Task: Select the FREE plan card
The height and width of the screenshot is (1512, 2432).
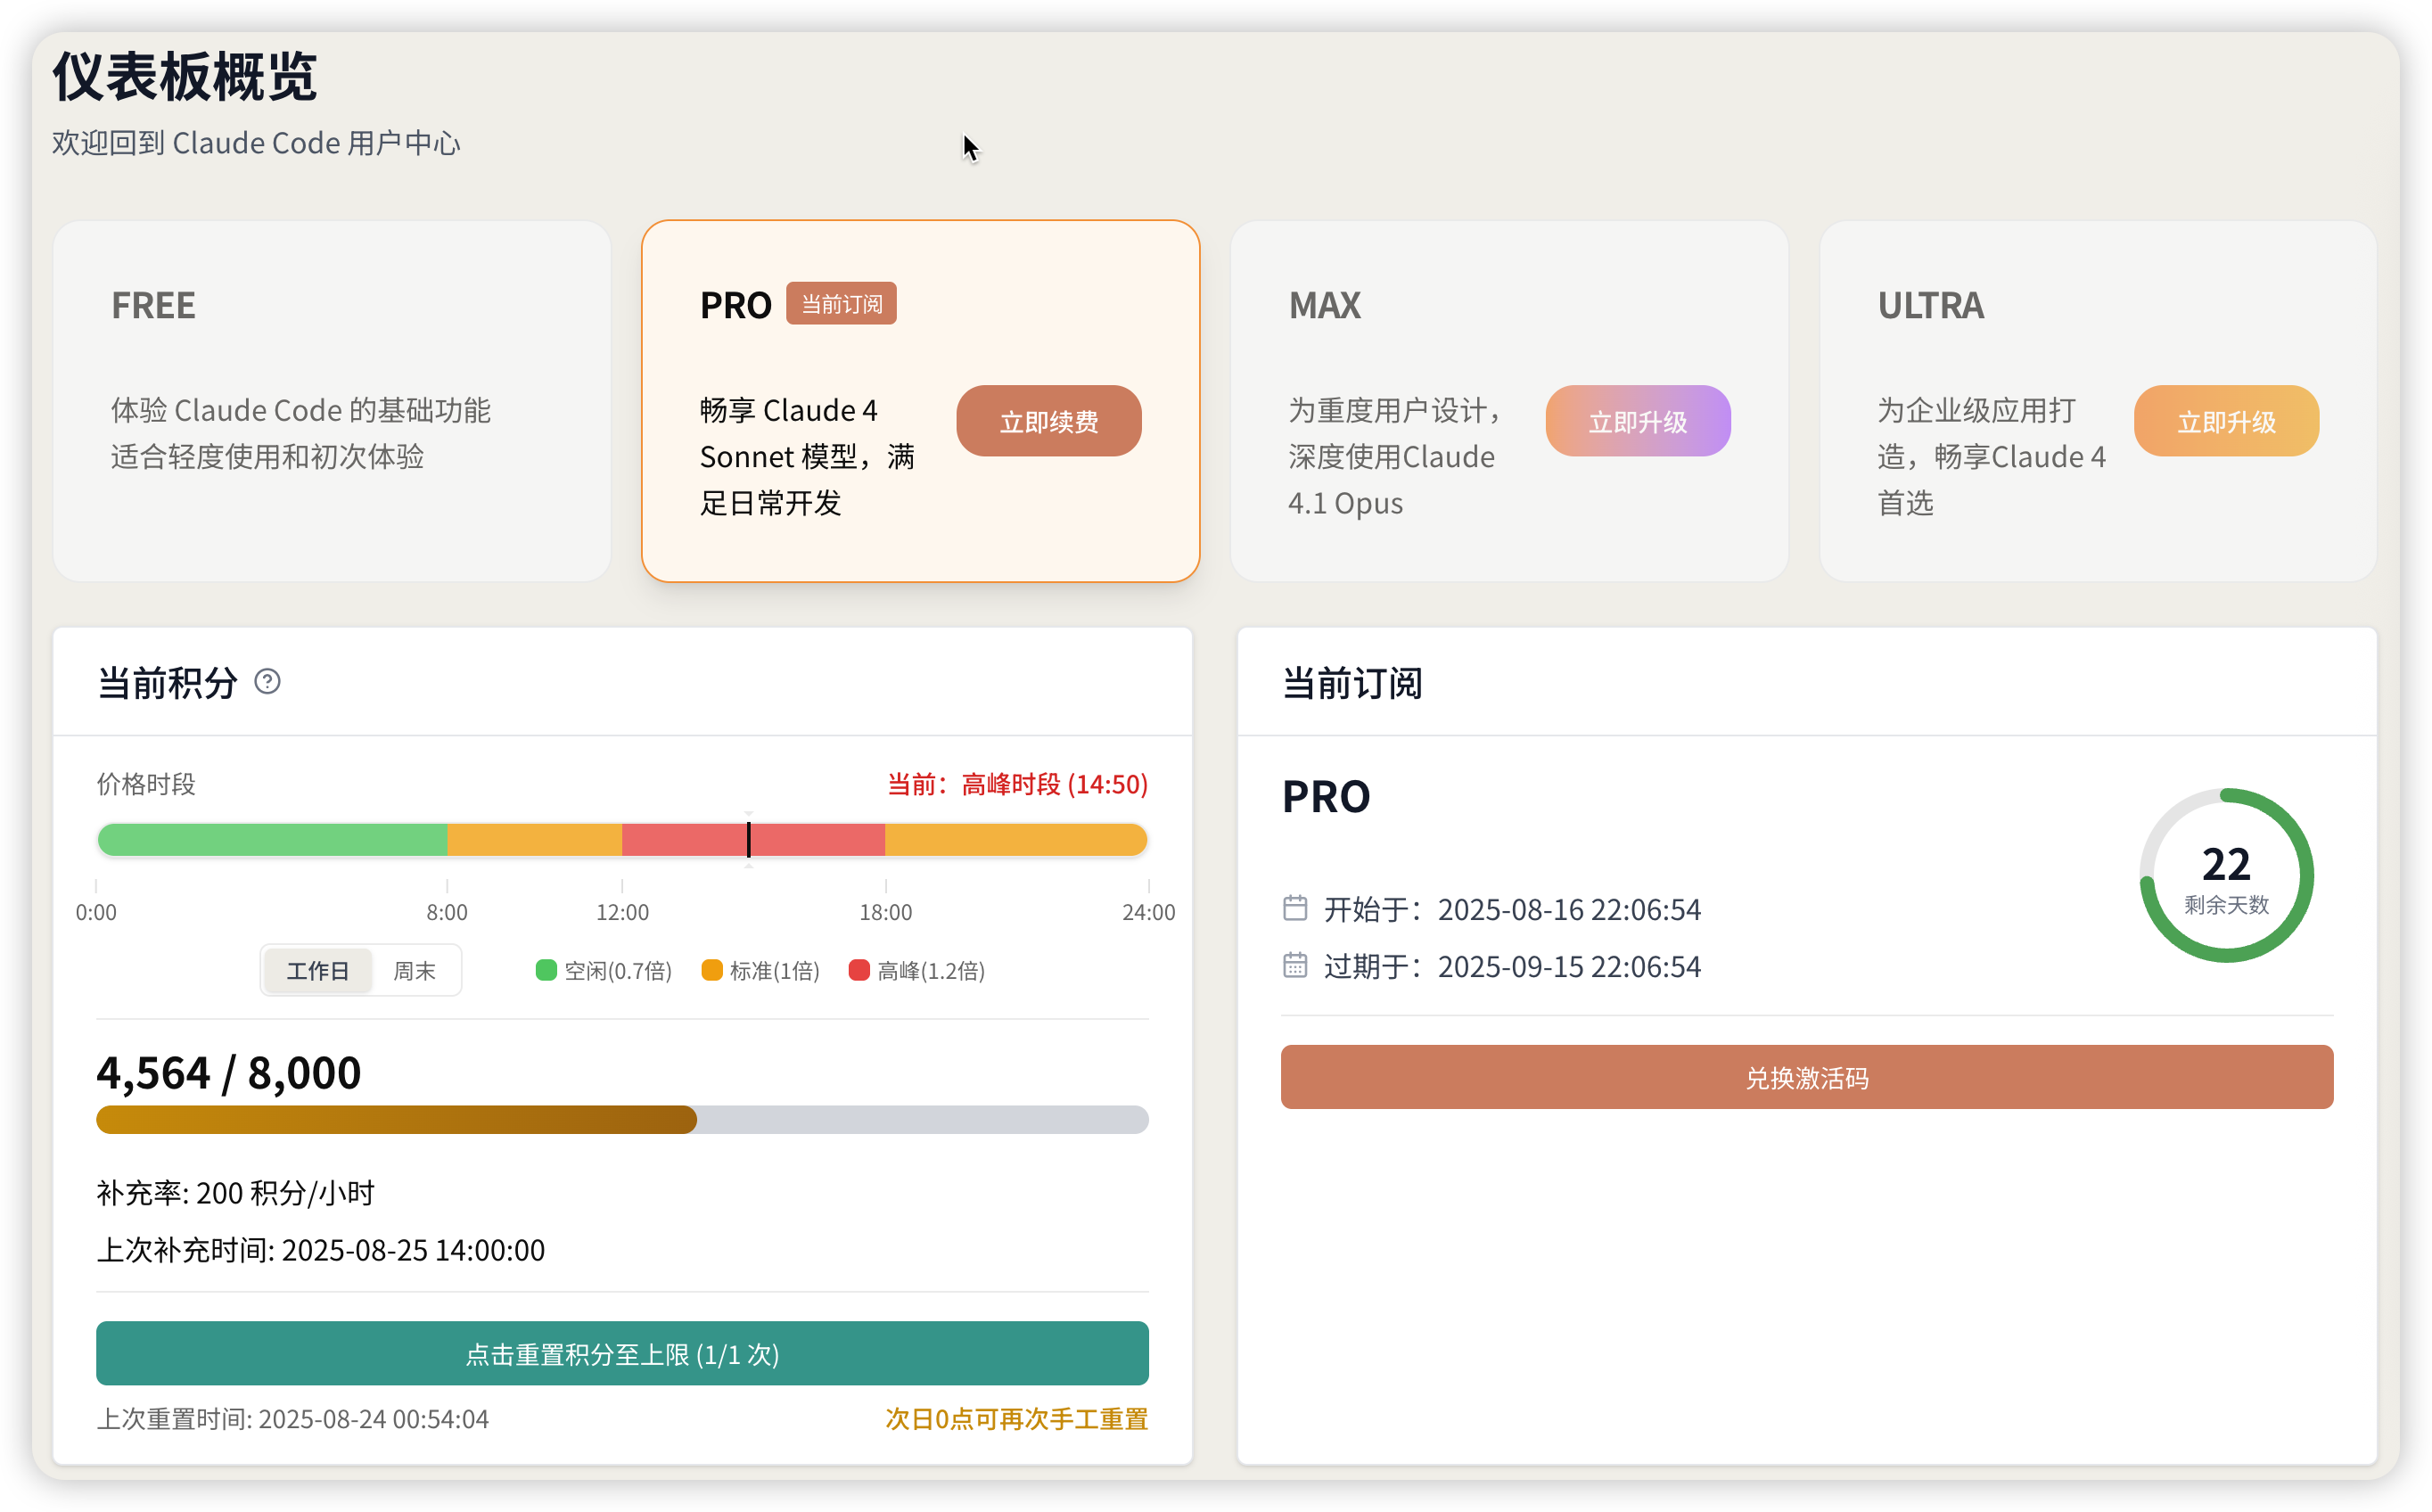Action: [x=332, y=401]
